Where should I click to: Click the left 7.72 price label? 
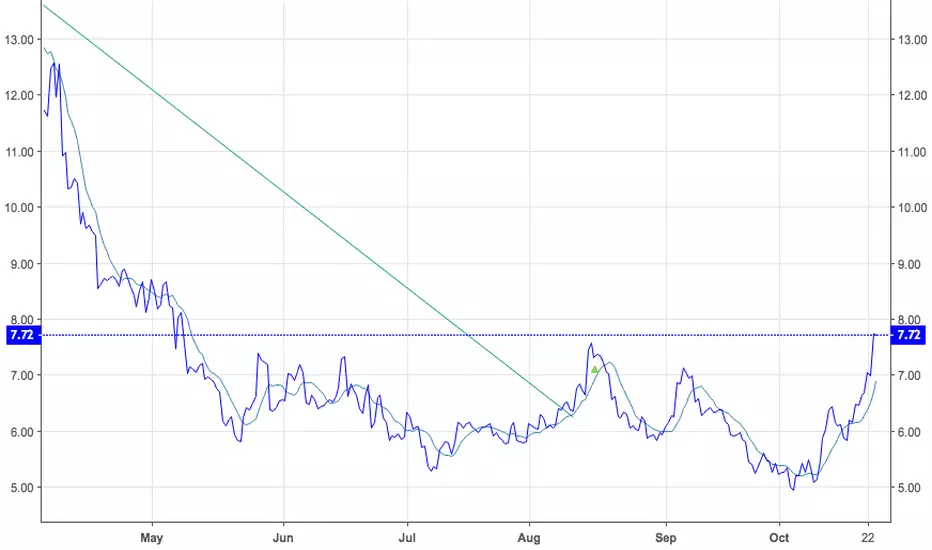23,335
